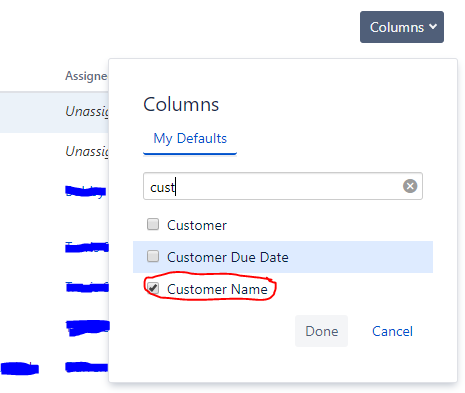Uncheck the Customer Name checkbox
This screenshot has width=465, height=393.
[x=153, y=288]
